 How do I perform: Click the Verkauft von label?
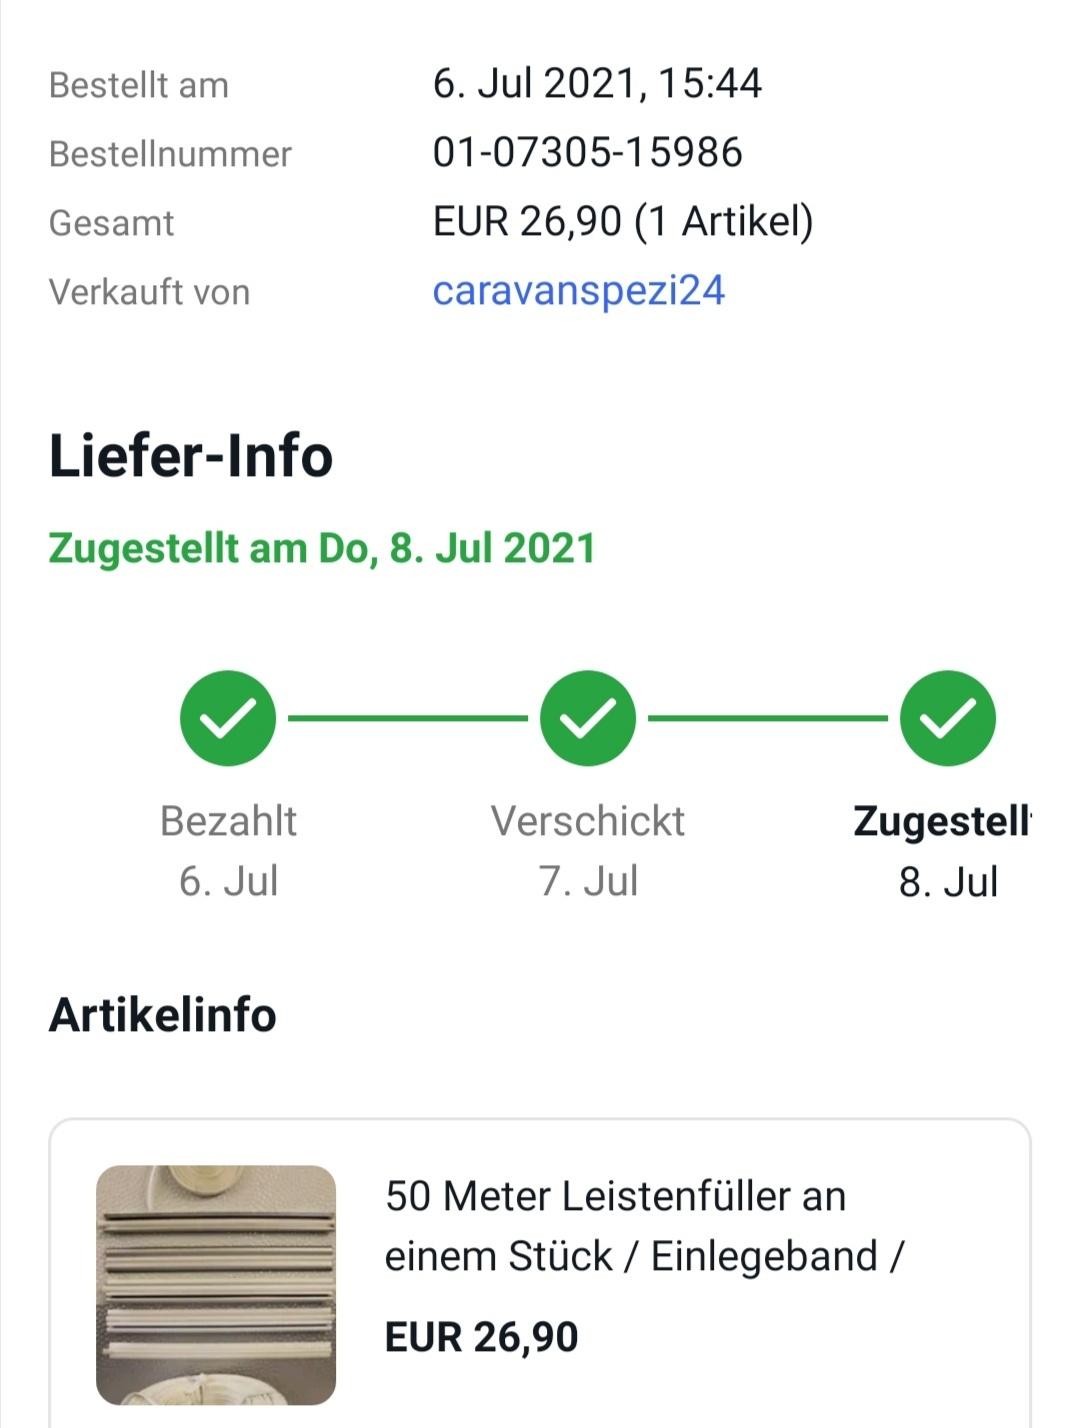pyautogui.click(x=149, y=292)
